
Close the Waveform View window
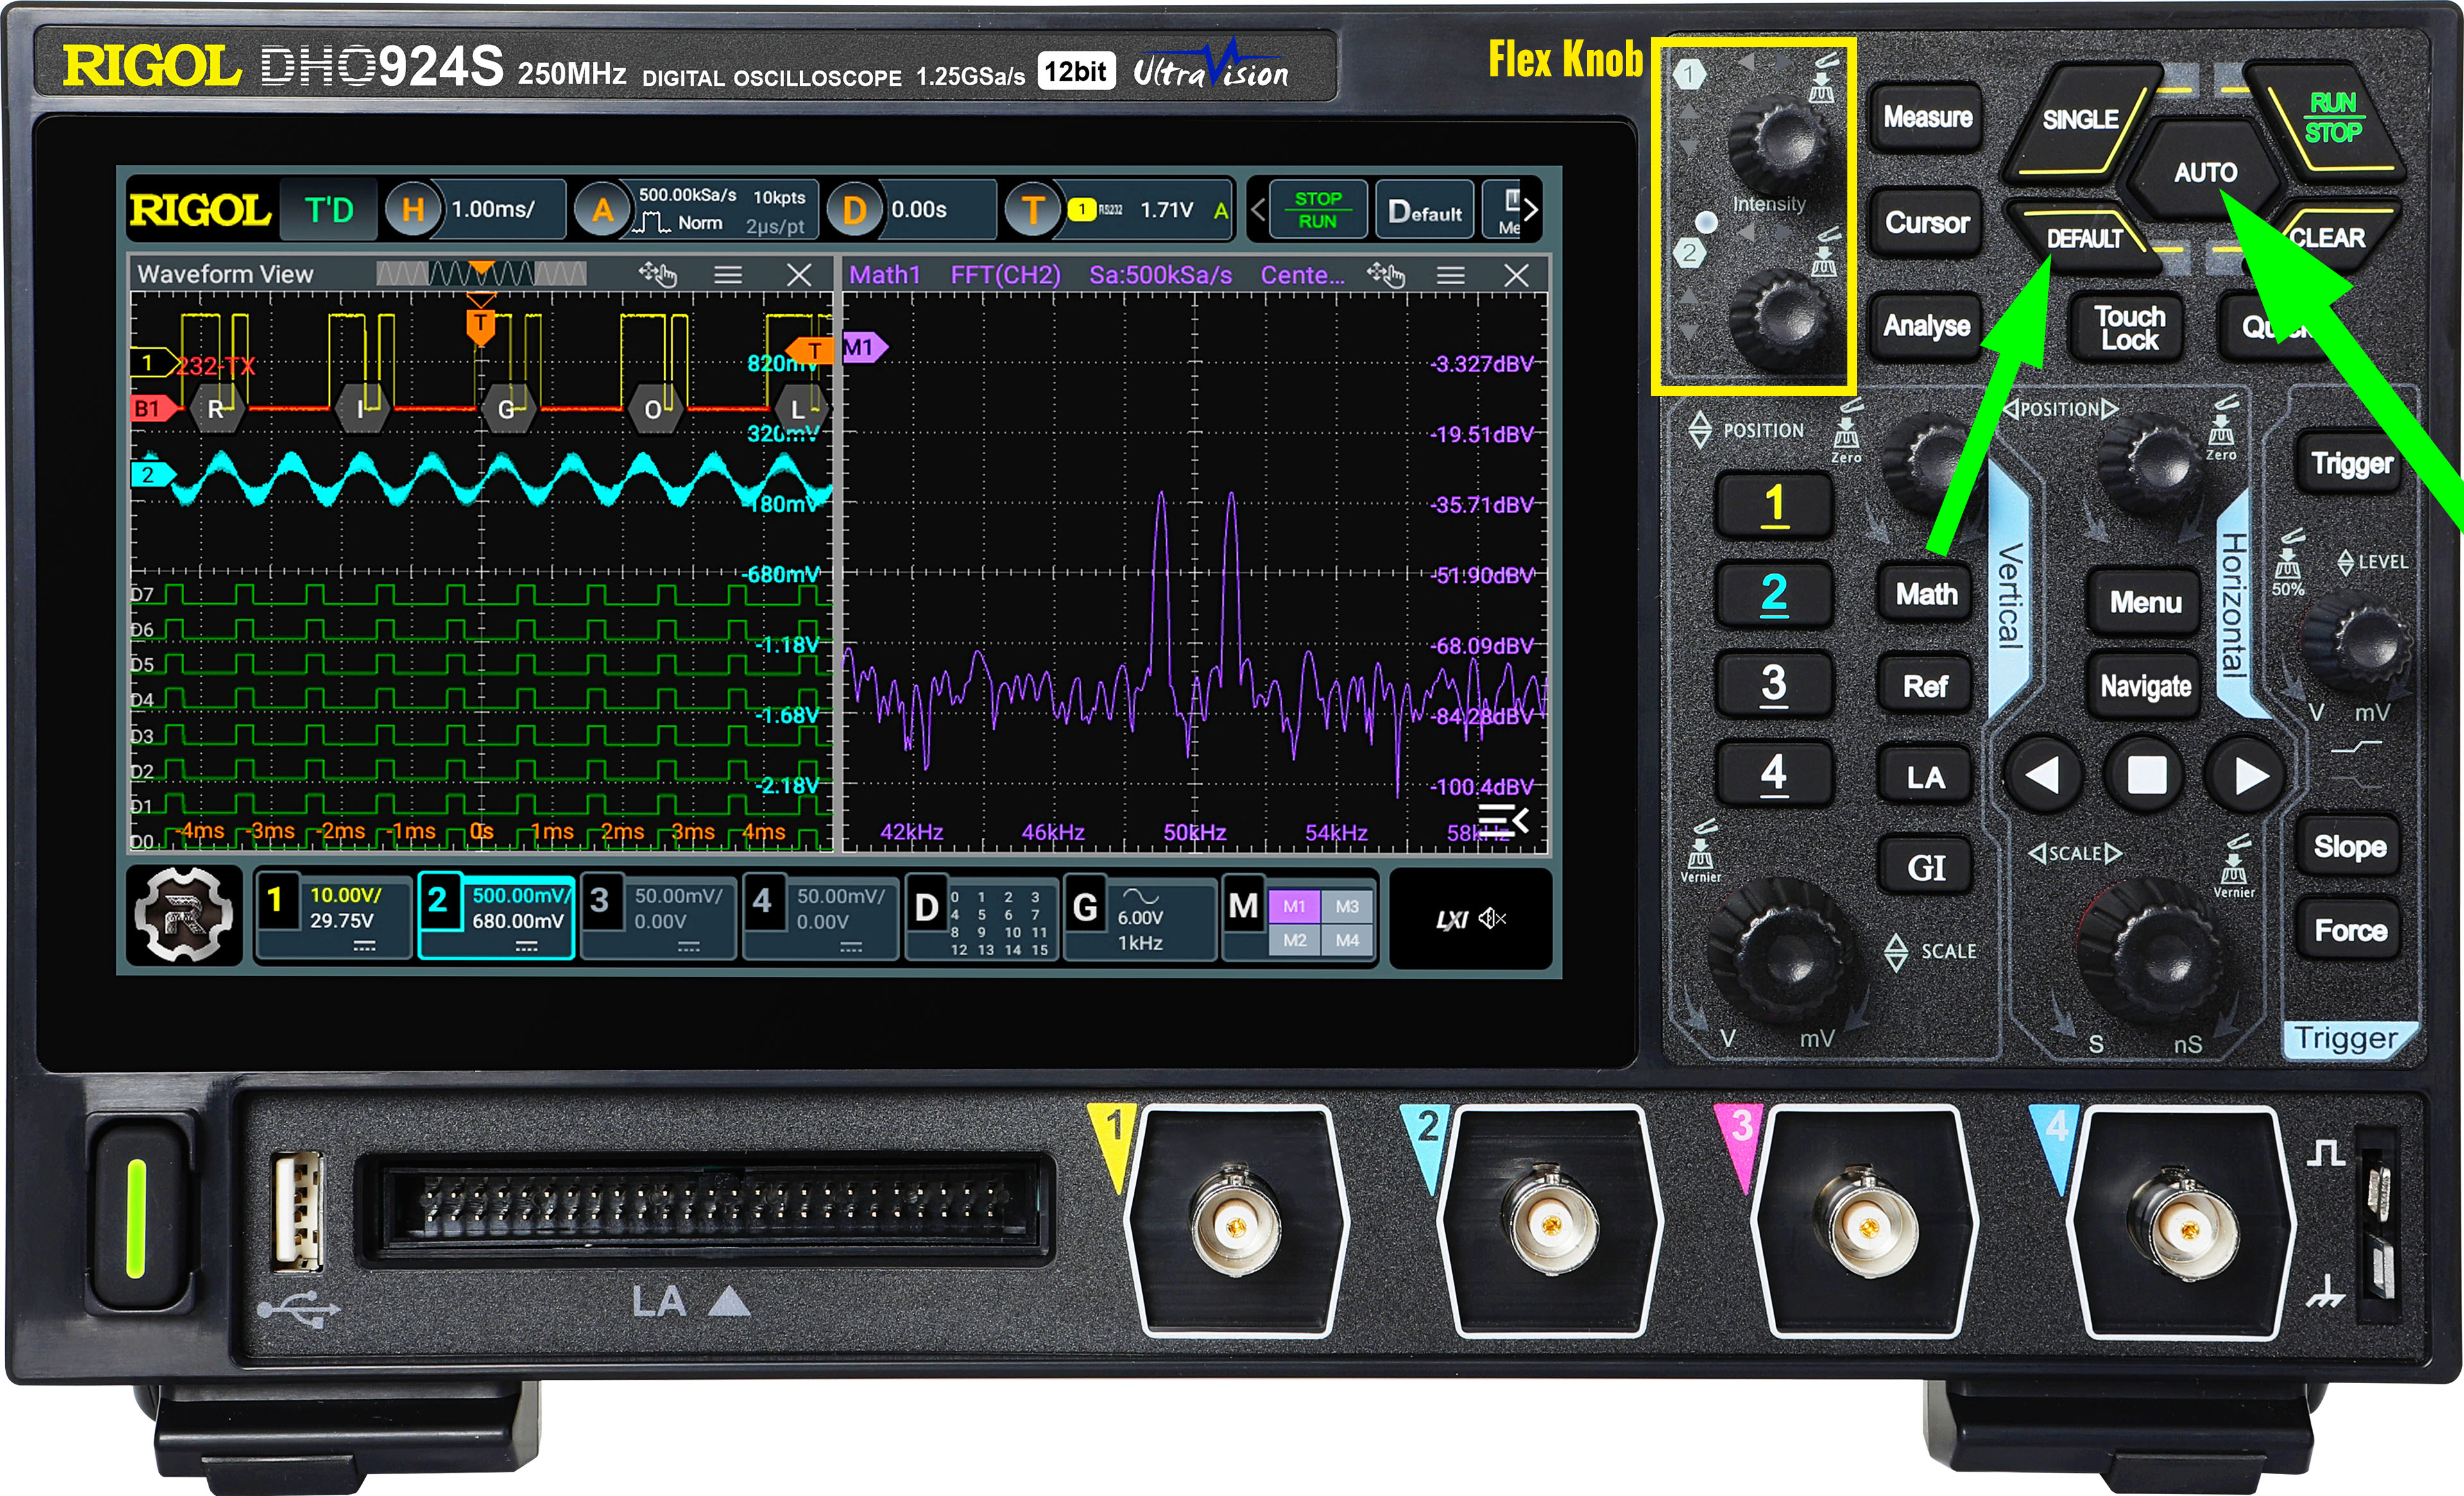(x=799, y=275)
